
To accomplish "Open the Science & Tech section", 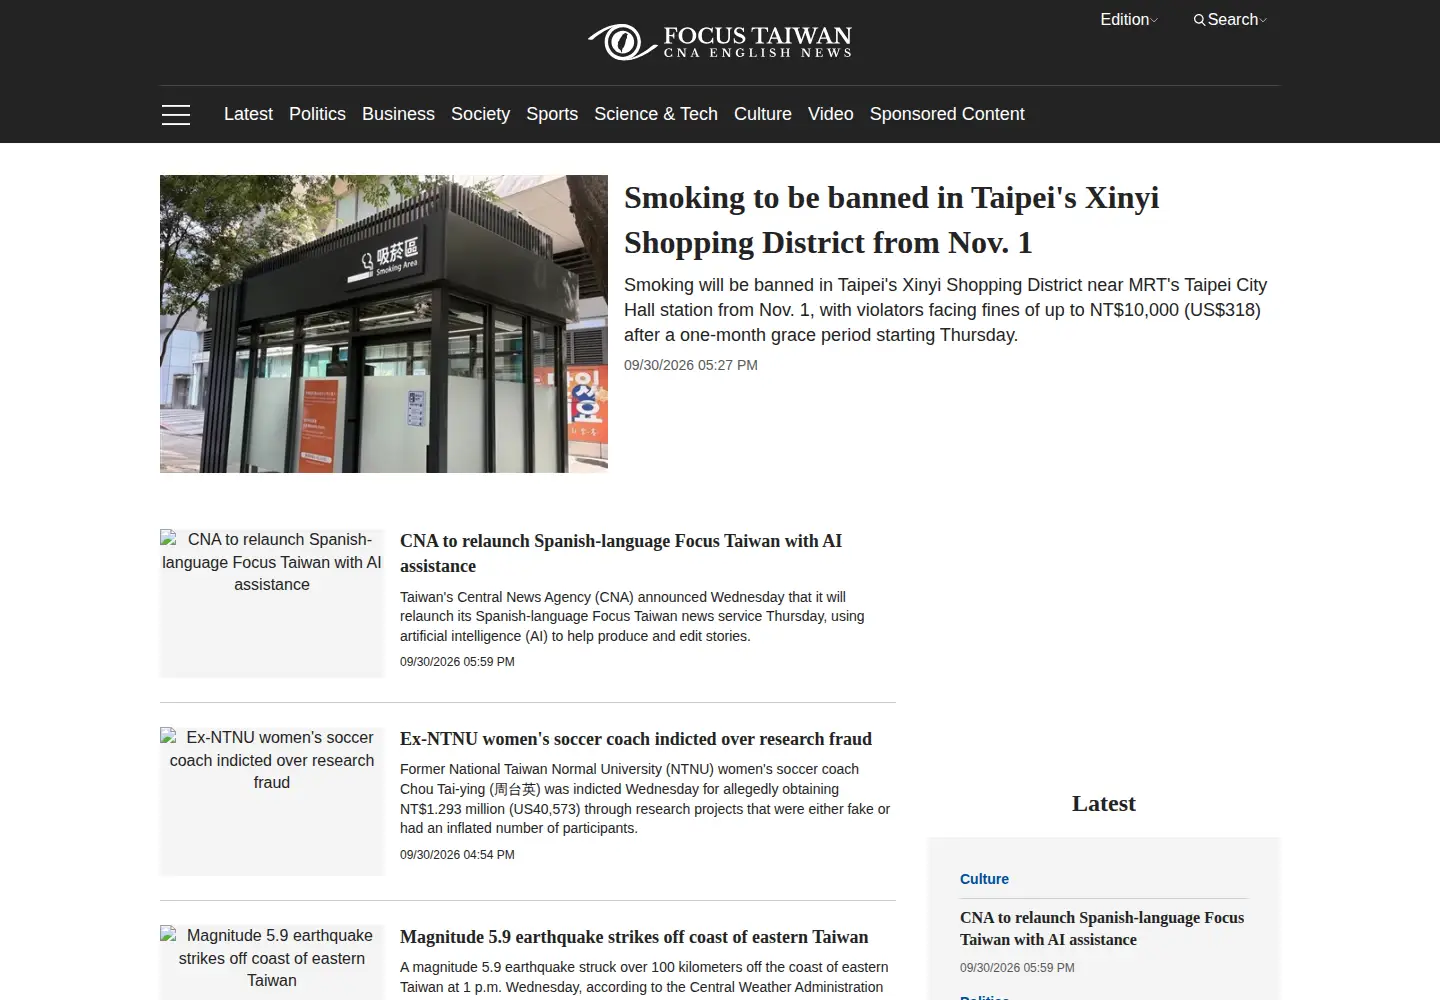I will 656,114.
